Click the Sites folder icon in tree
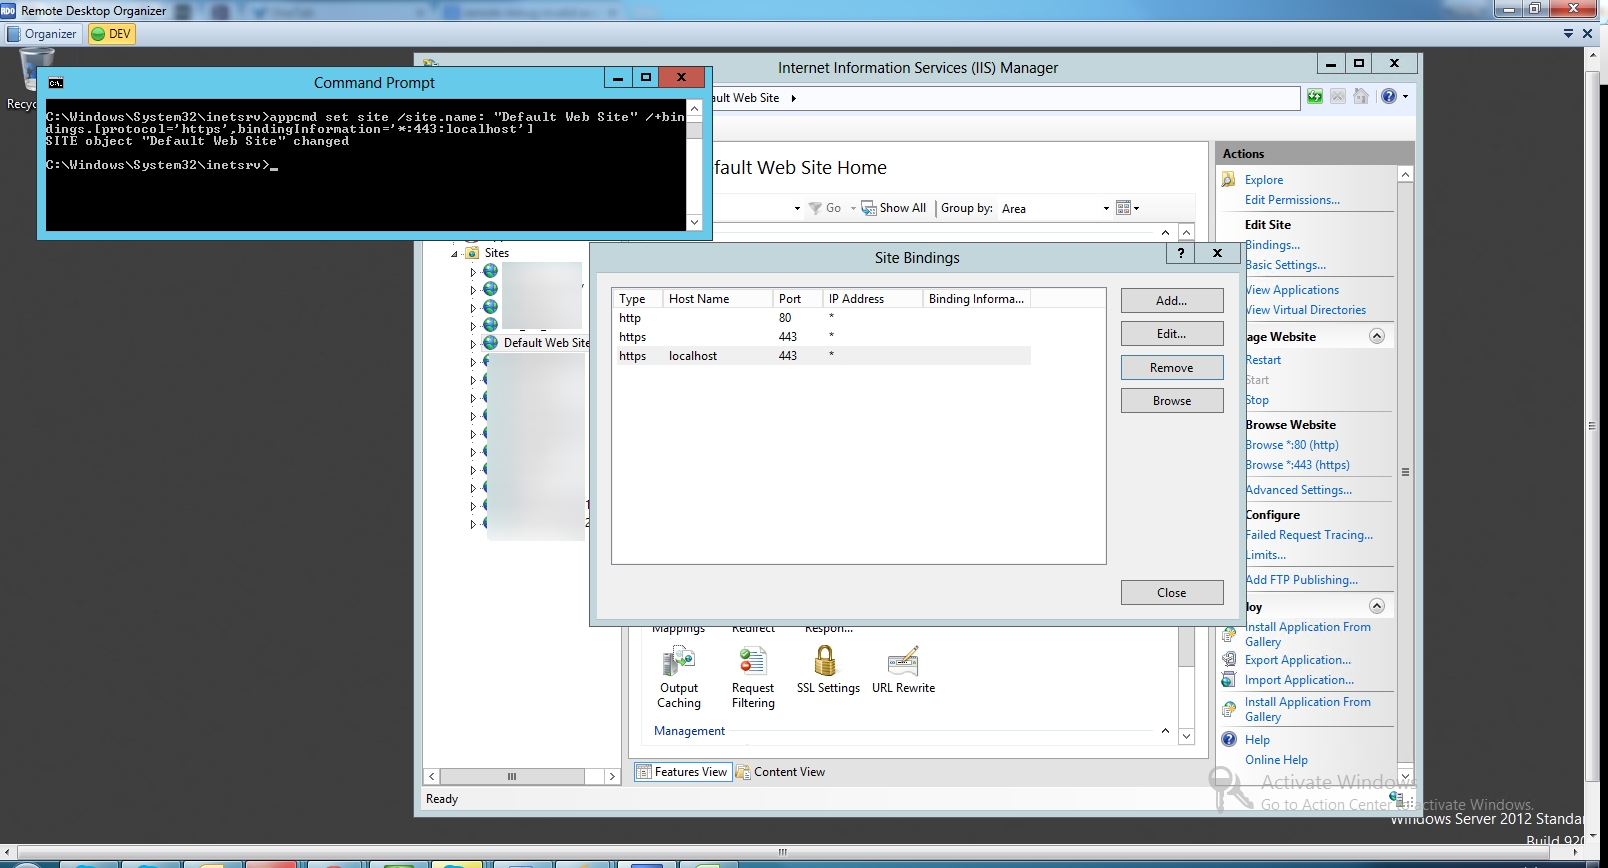The width and height of the screenshot is (1608, 868). click(472, 253)
